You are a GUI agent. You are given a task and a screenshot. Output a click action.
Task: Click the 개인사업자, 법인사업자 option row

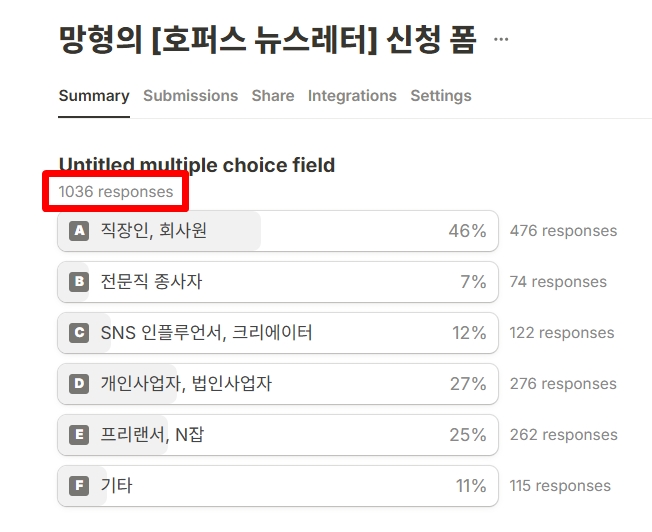[277, 384]
